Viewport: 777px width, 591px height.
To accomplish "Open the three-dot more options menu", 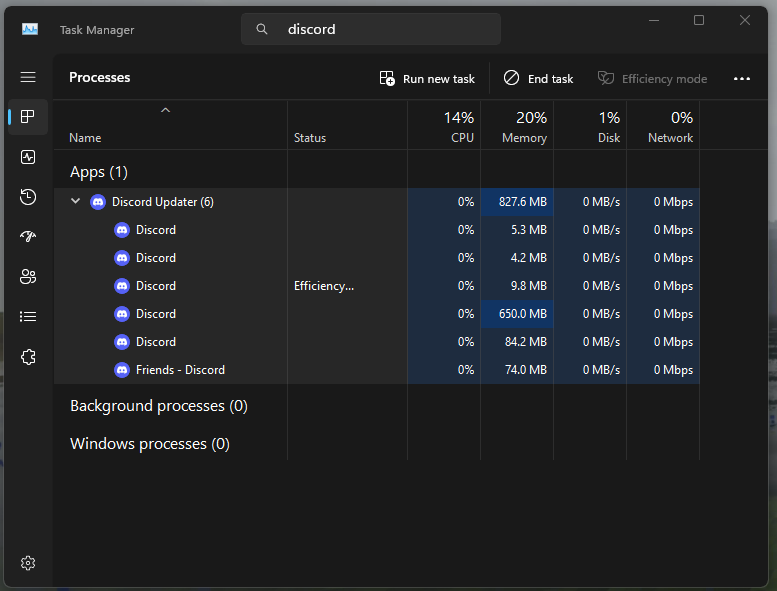I will 741,79.
